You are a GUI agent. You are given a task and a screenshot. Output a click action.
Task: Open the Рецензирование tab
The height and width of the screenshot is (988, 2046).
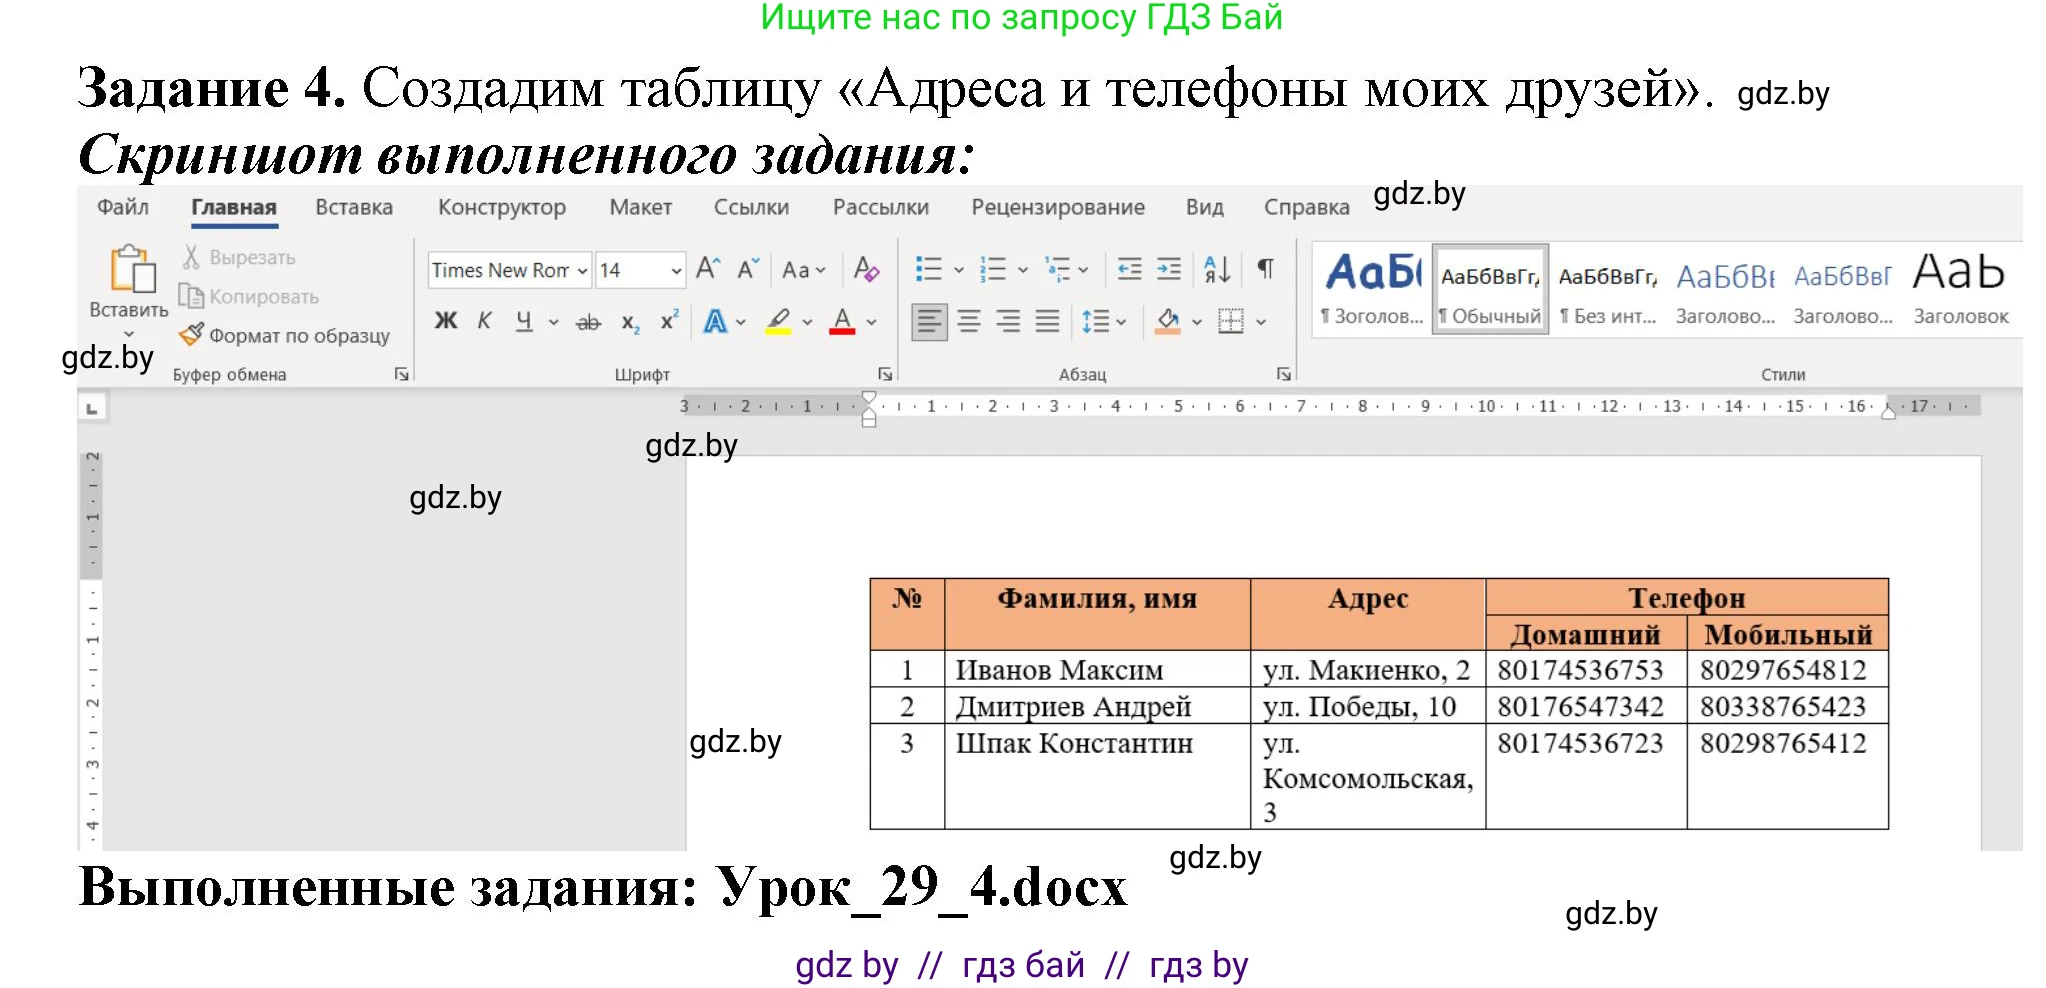pos(1056,207)
